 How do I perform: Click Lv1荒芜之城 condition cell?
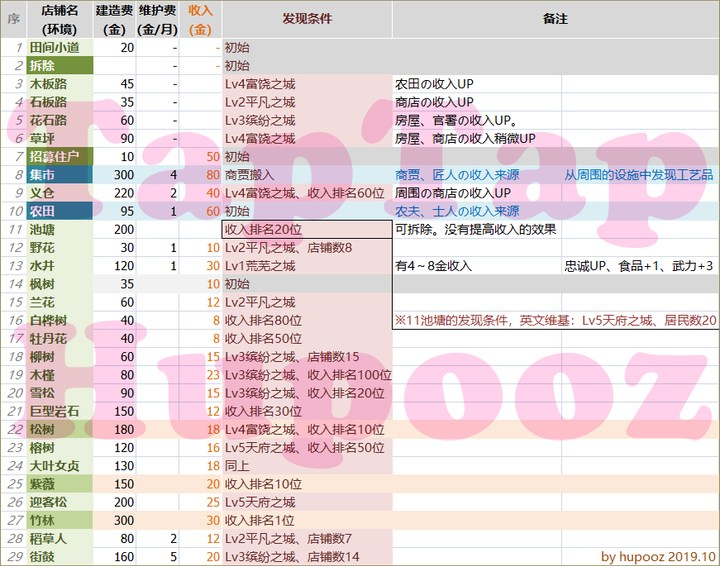coord(307,266)
